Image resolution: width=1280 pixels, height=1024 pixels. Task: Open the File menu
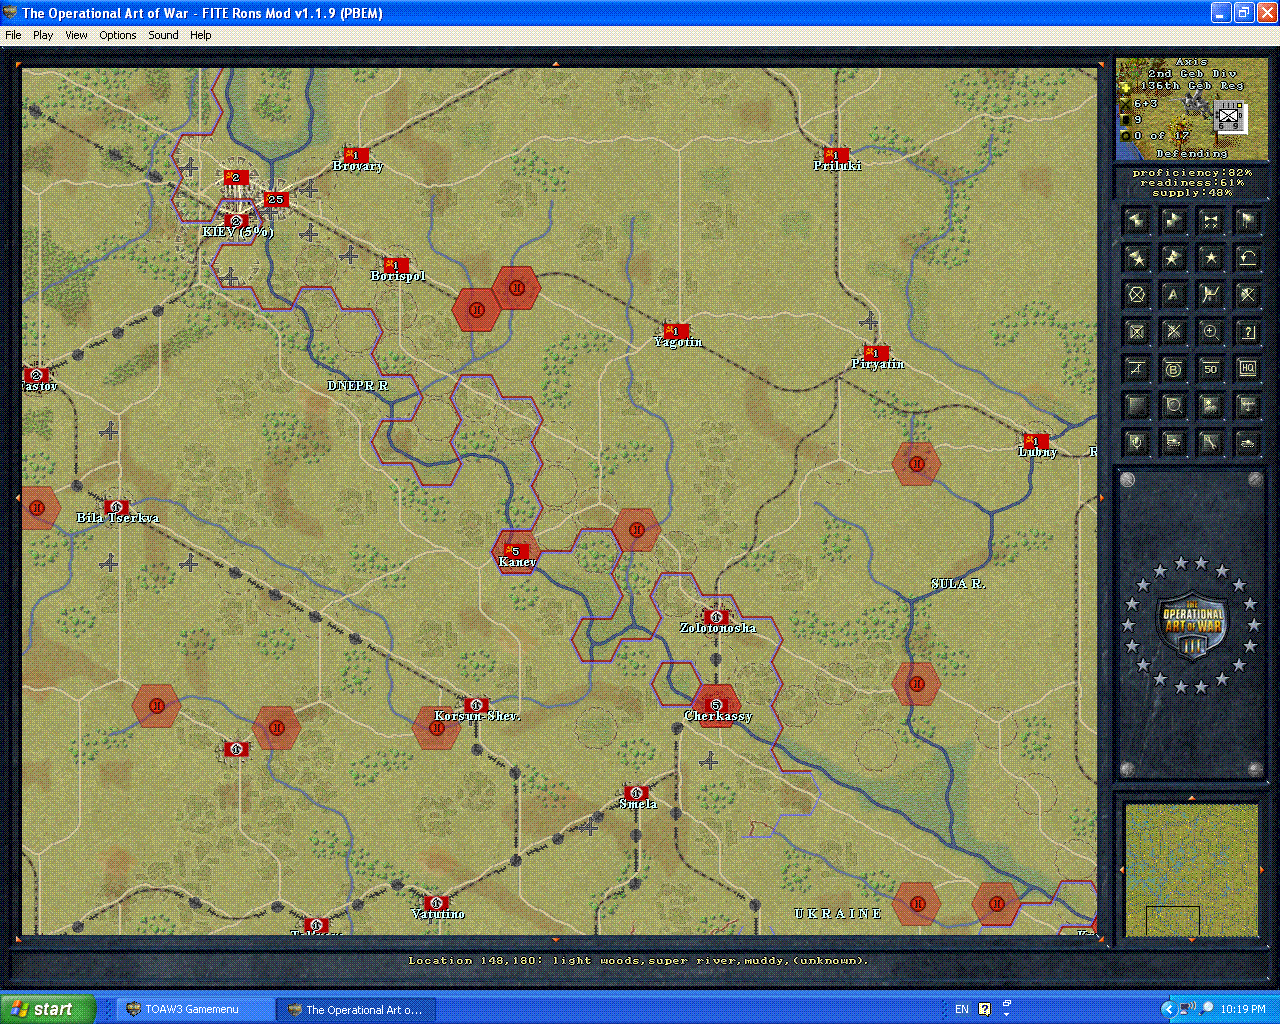click(13, 35)
